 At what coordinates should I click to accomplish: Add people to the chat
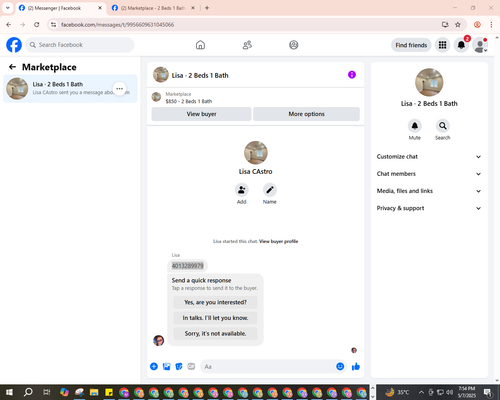point(242,190)
